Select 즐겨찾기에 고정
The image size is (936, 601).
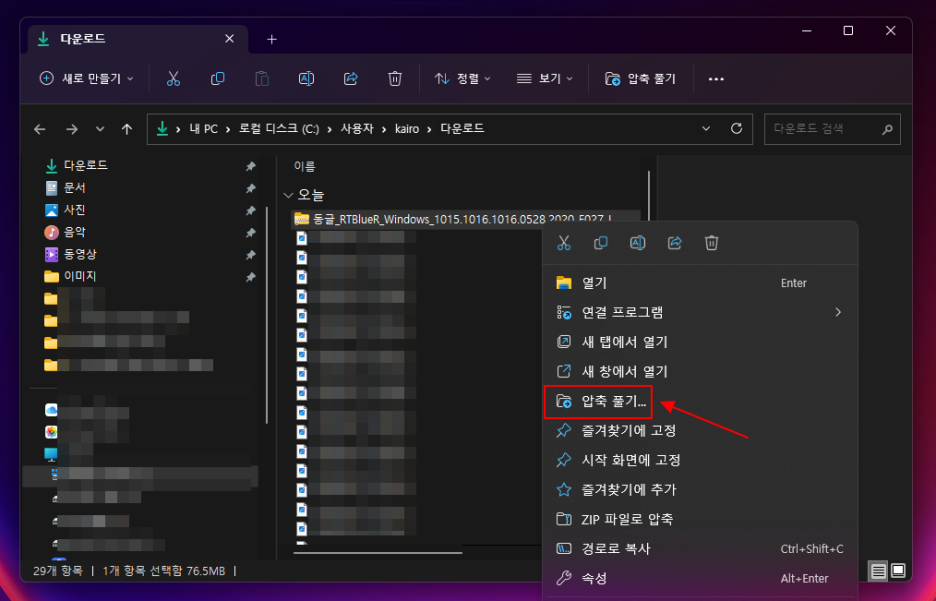(x=700, y=430)
